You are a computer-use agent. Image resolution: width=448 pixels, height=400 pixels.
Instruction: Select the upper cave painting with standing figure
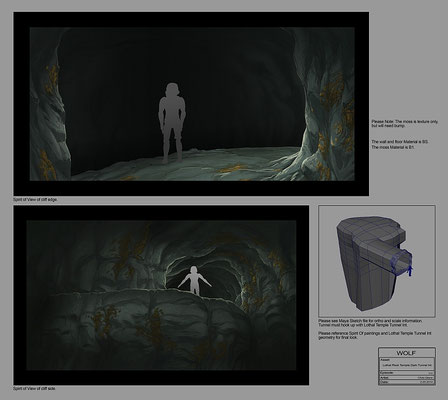point(191,104)
